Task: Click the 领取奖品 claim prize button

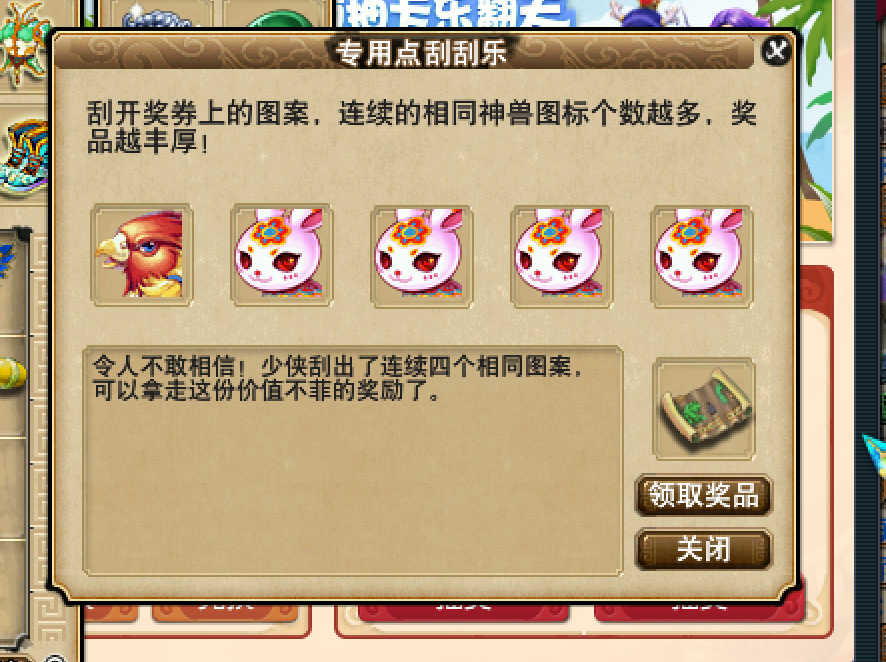Action: point(703,495)
